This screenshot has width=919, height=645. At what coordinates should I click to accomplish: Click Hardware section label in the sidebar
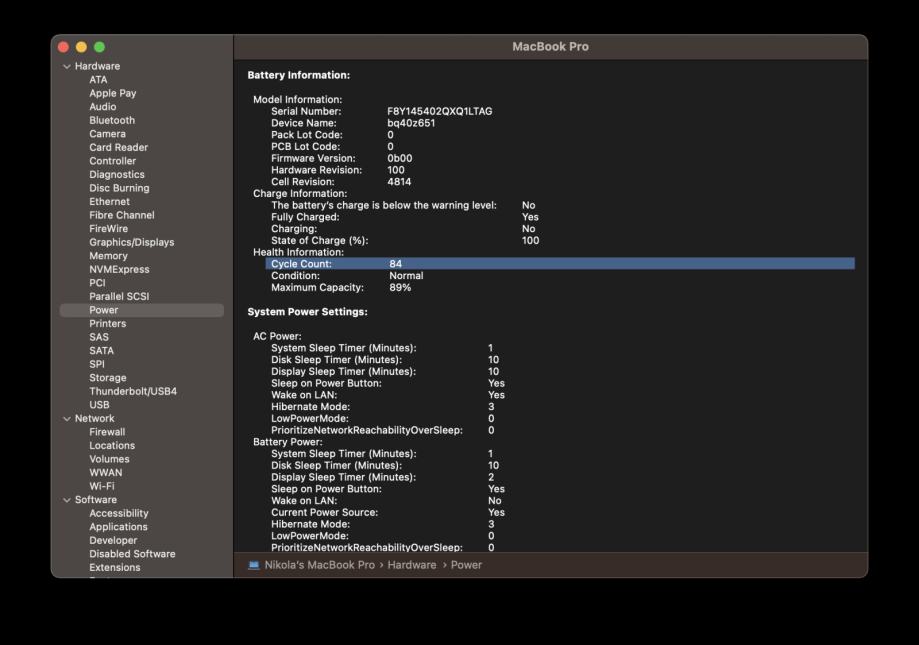(97, 66)
